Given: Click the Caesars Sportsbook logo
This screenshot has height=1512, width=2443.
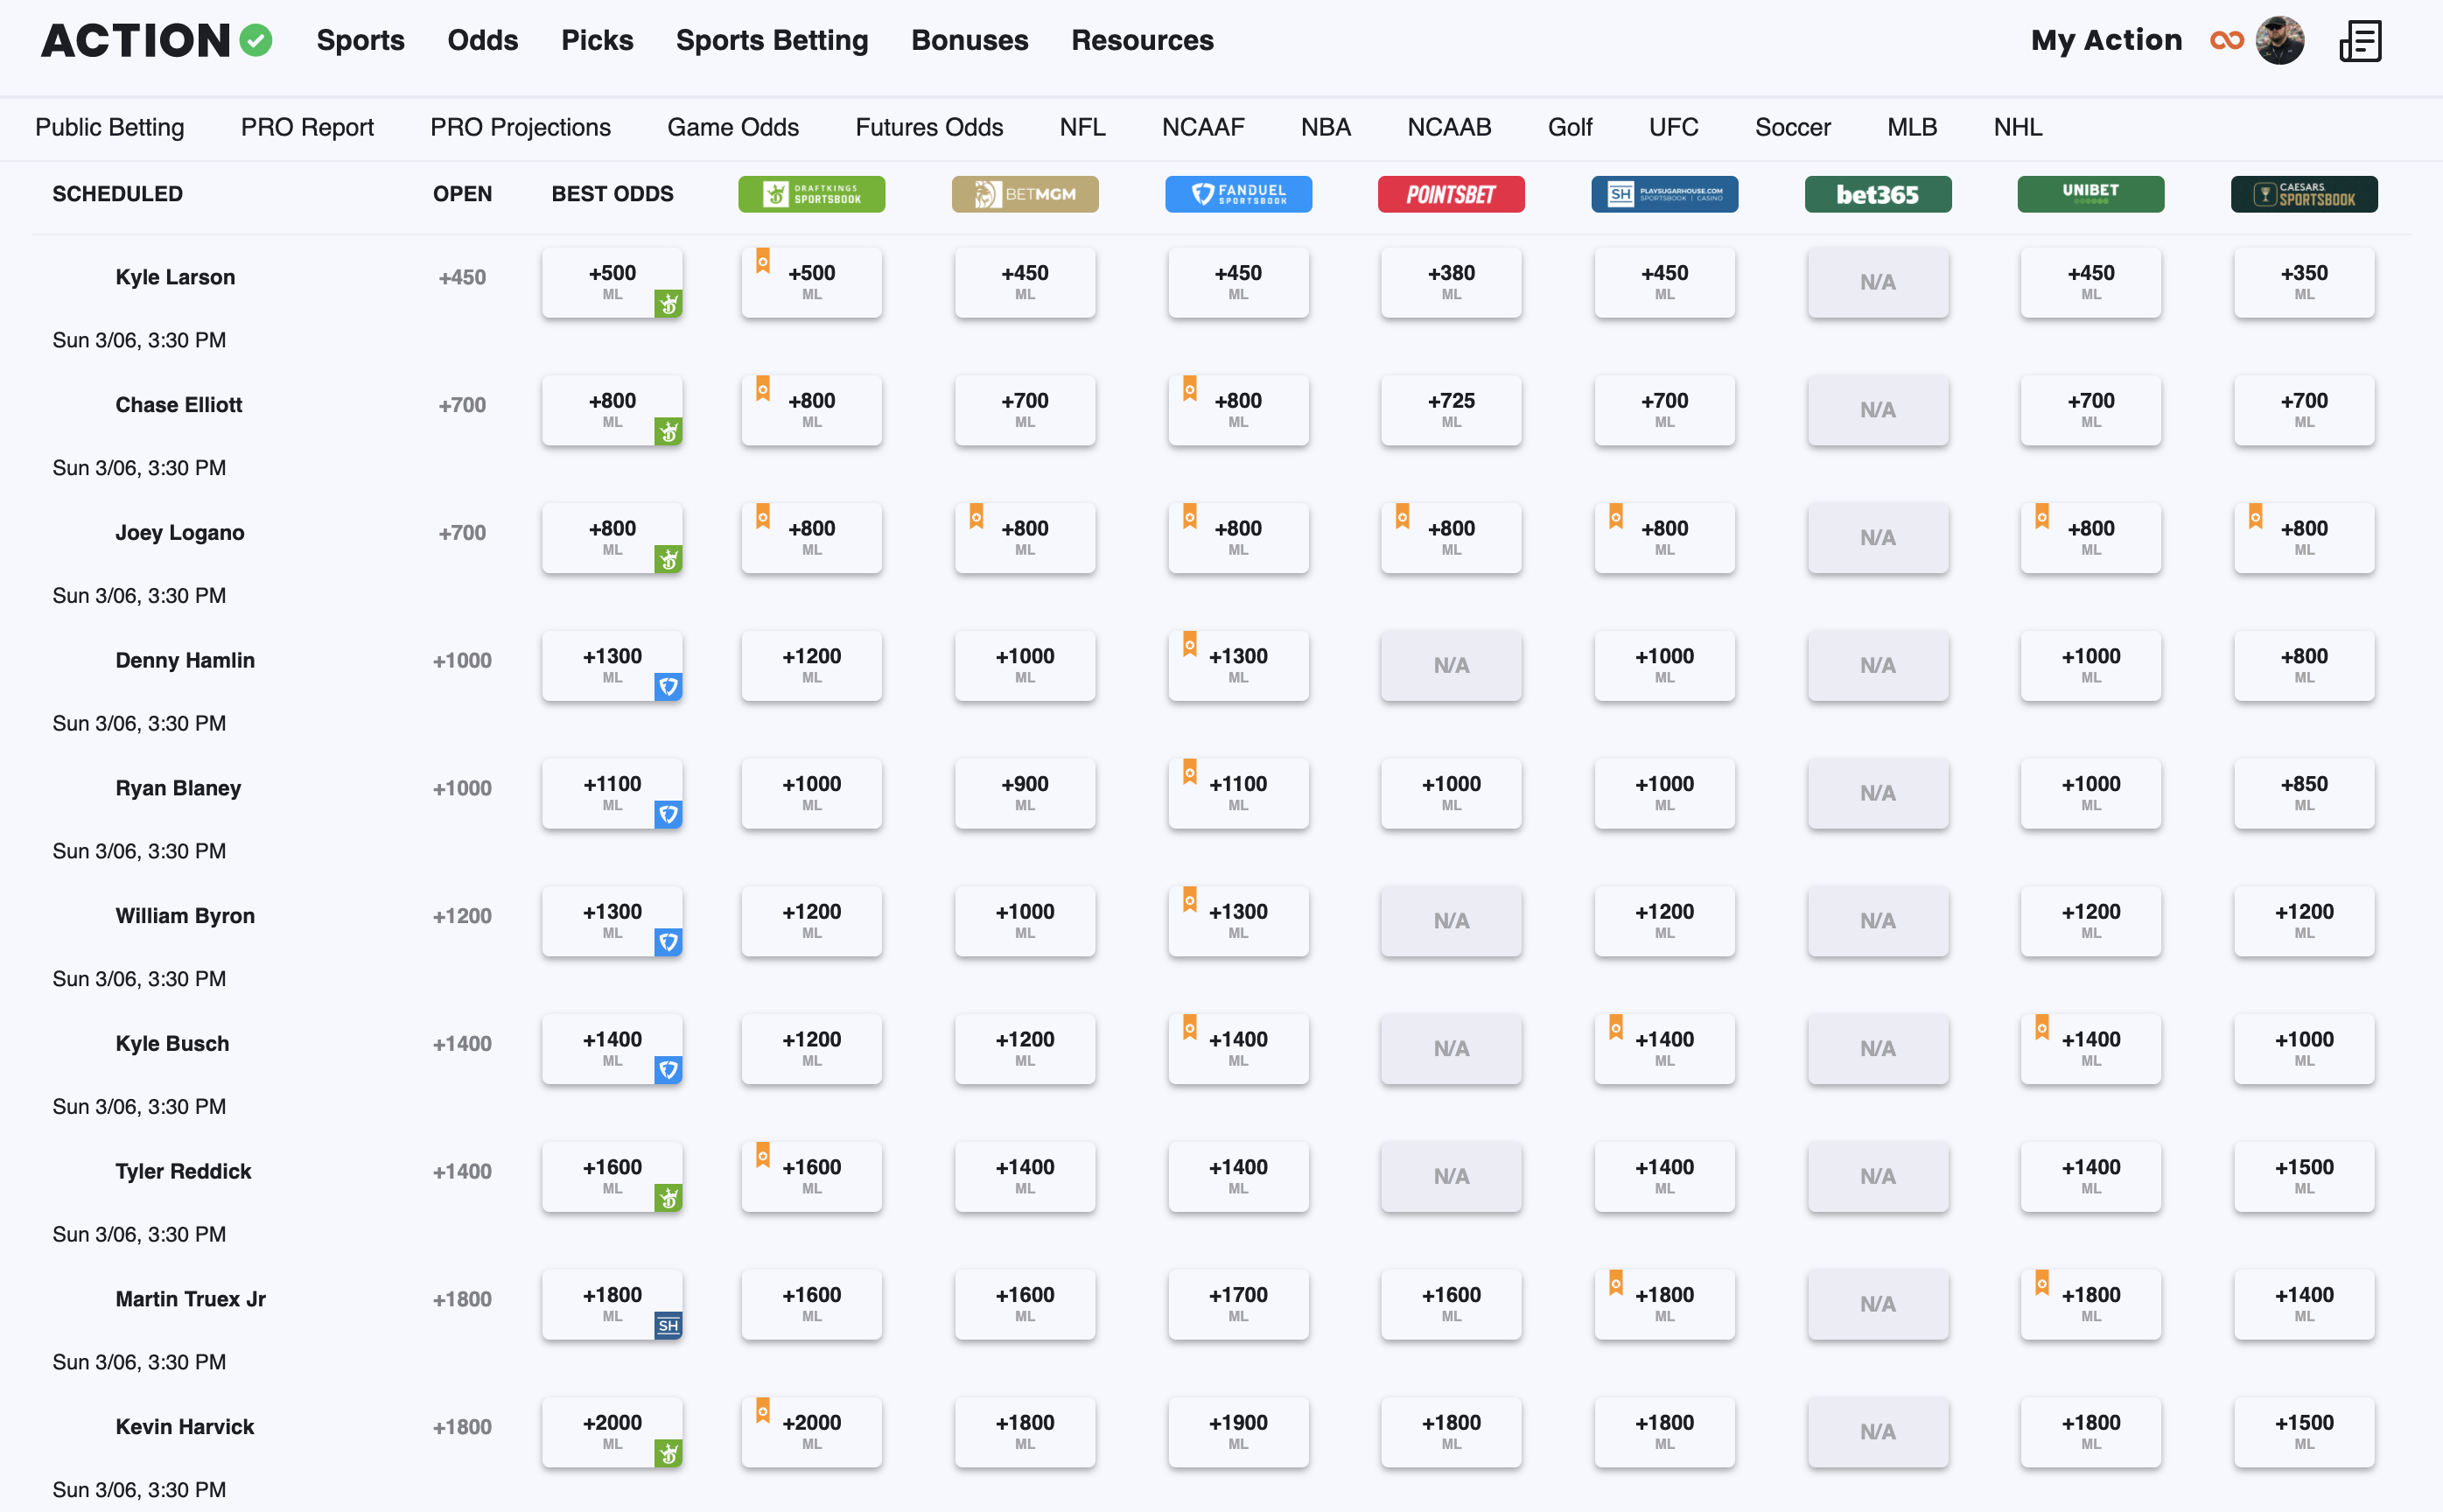Looking at the screenshot, I should [2303, 194].
